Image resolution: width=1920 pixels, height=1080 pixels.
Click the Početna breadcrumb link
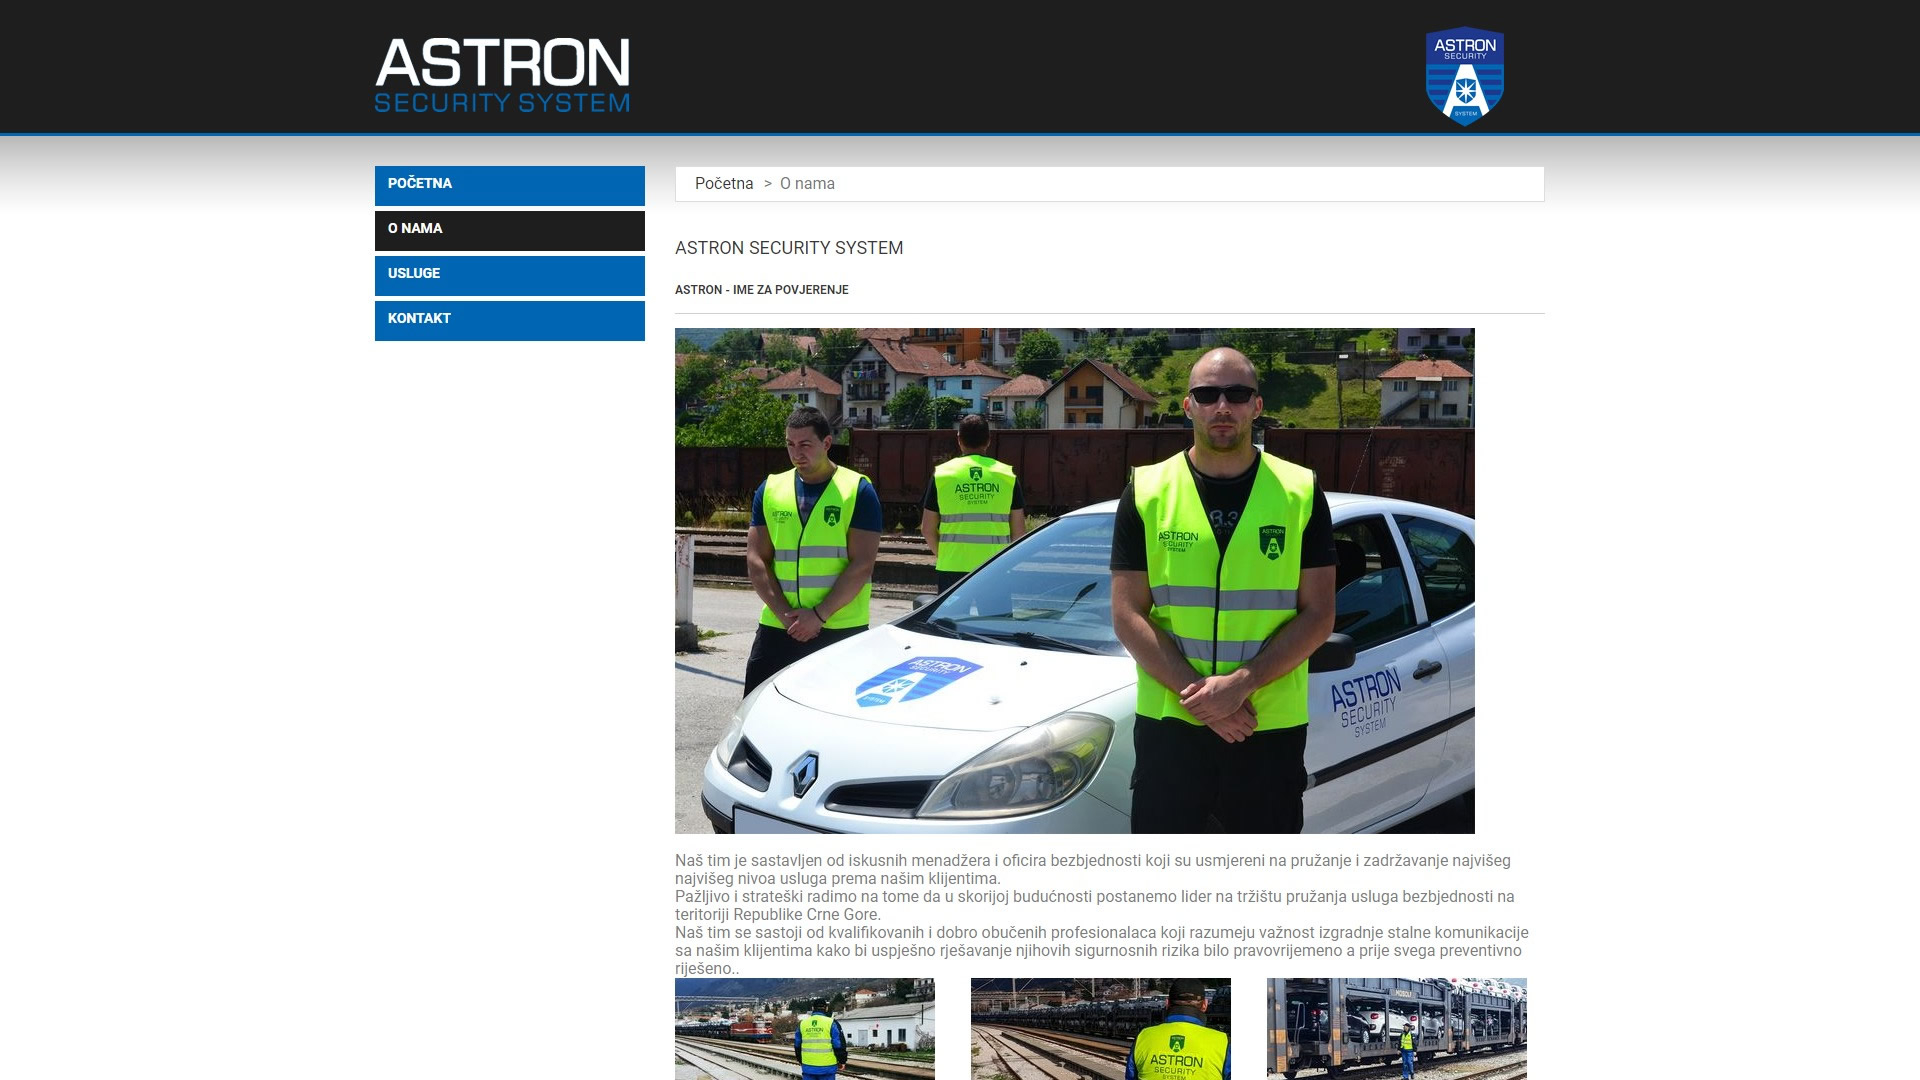pyautogui.click(x=724, y=184)
